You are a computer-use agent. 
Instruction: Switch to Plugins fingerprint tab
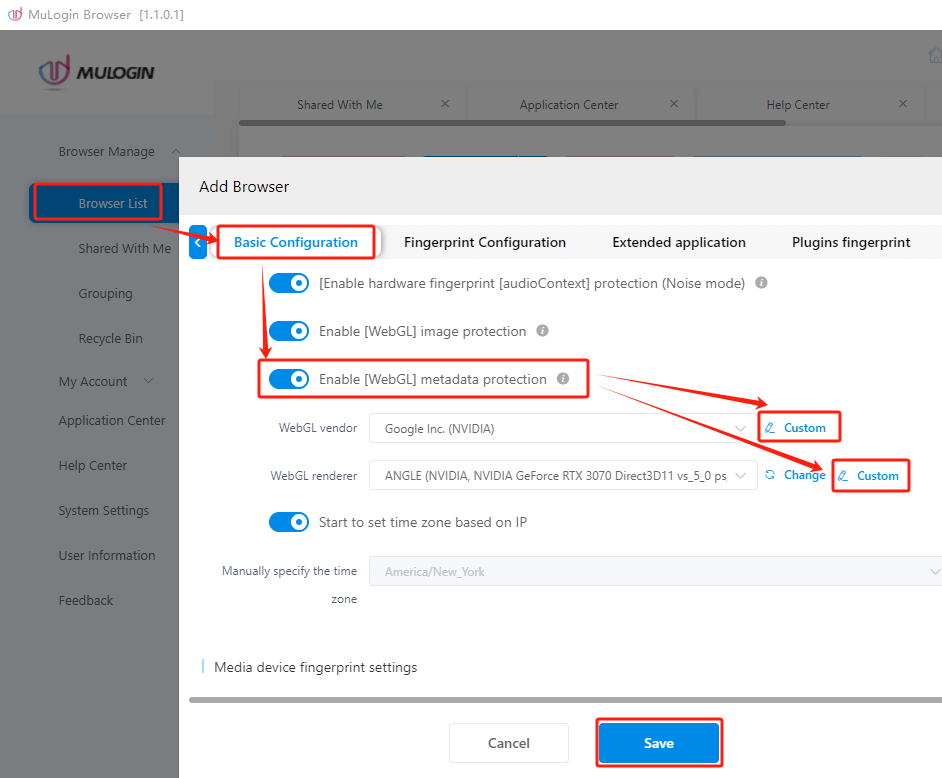pyautogui.click(x=851, y=242)
